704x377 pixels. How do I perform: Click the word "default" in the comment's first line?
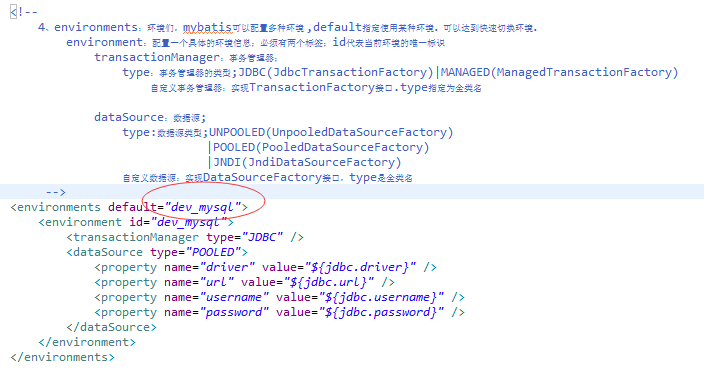[337, 27]
